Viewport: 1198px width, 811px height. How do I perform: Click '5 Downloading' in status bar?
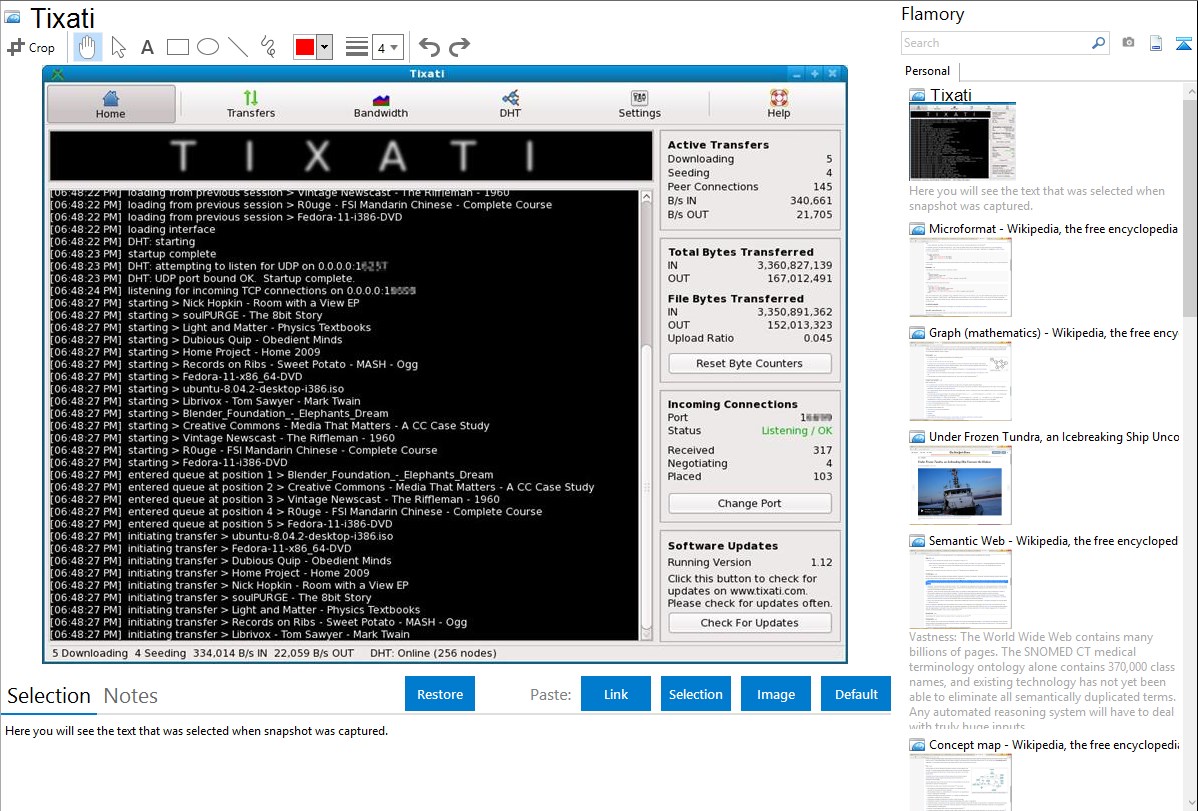90,653
